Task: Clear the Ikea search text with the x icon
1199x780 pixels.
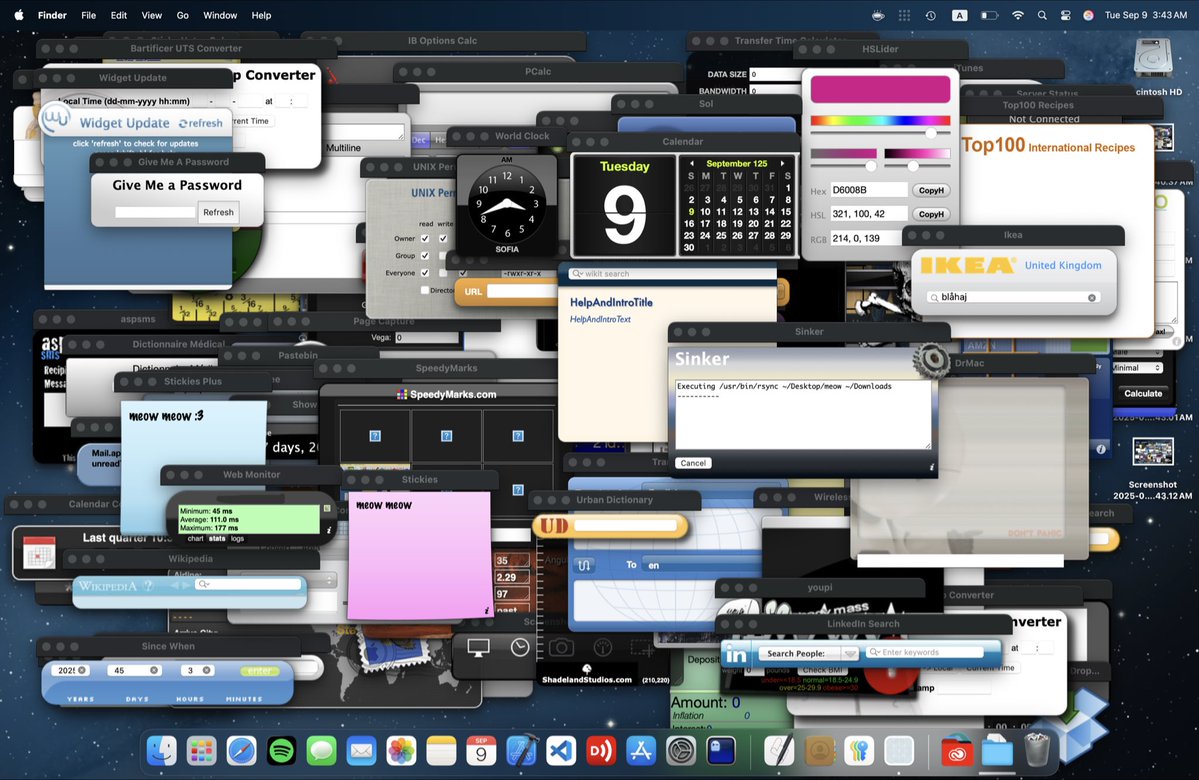Action: tap(1092, 297)
